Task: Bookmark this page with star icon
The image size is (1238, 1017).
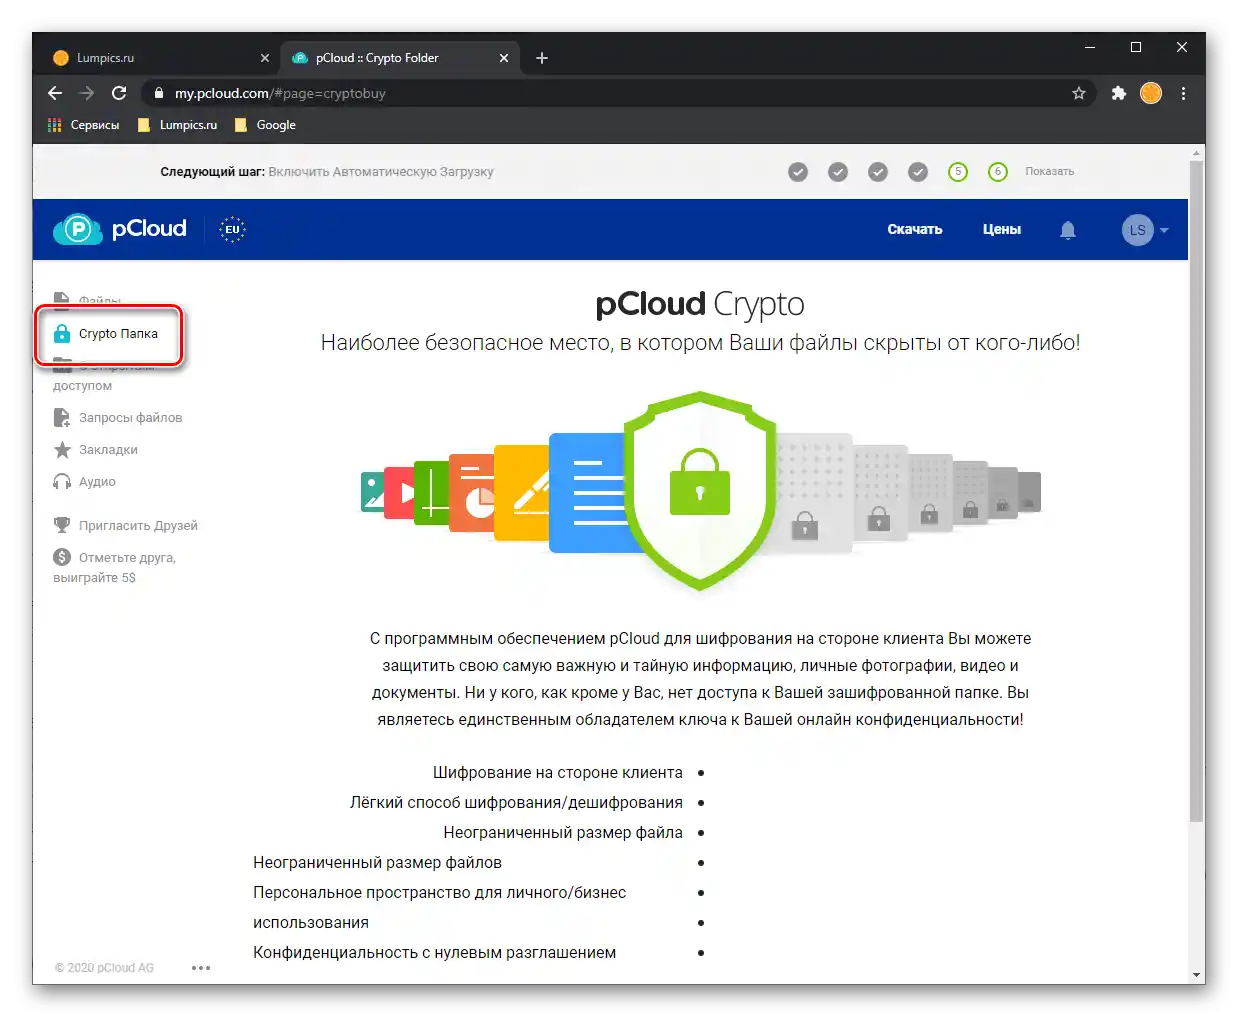Action: [x=1079, y=93]
